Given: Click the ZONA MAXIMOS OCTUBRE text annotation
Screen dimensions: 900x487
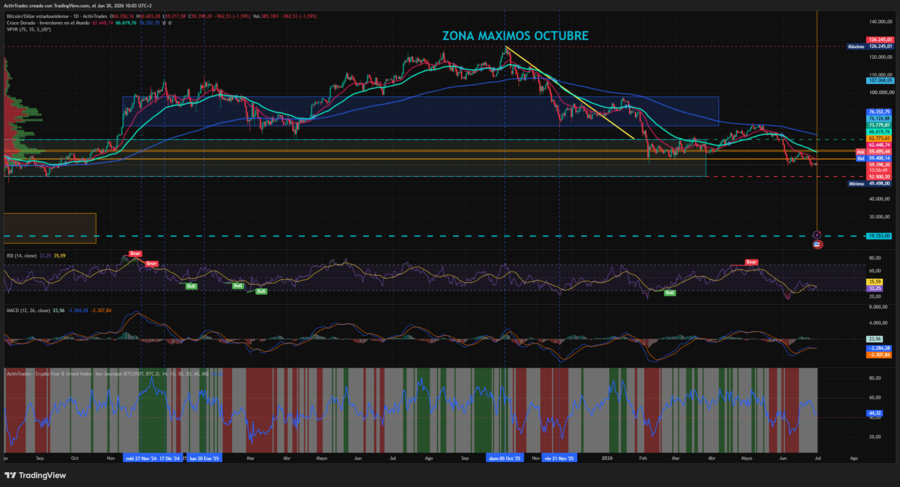Looking at the screenshot, I should (x=515, y=36).
